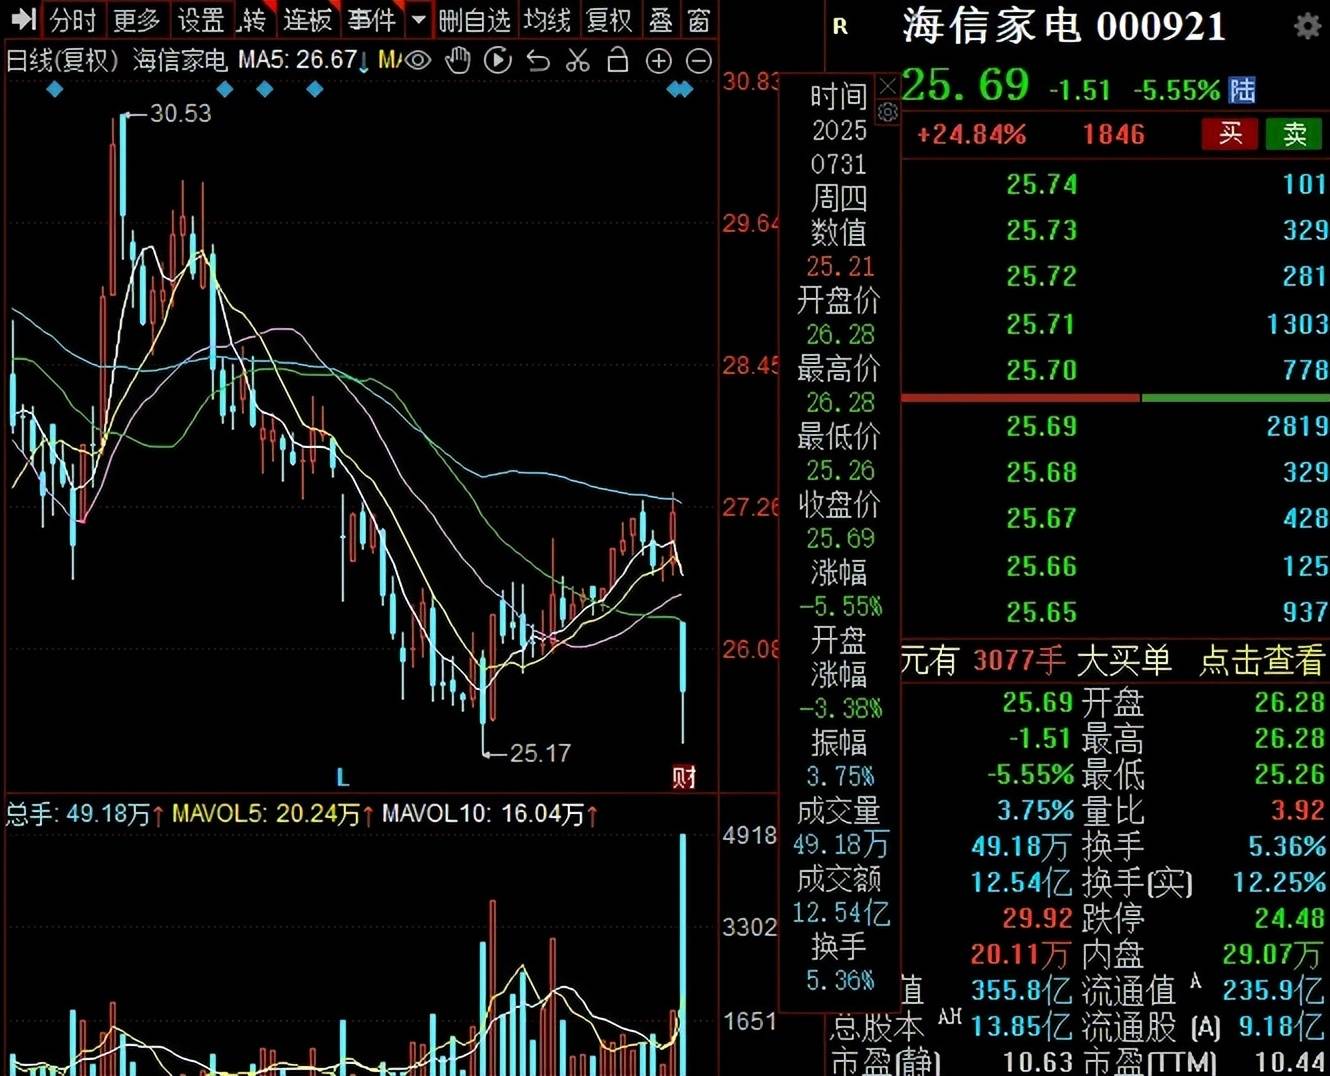Click the 日线(复权) period label
The width and height of the screenshot is (1330, 1076).
tap(61, 61)
